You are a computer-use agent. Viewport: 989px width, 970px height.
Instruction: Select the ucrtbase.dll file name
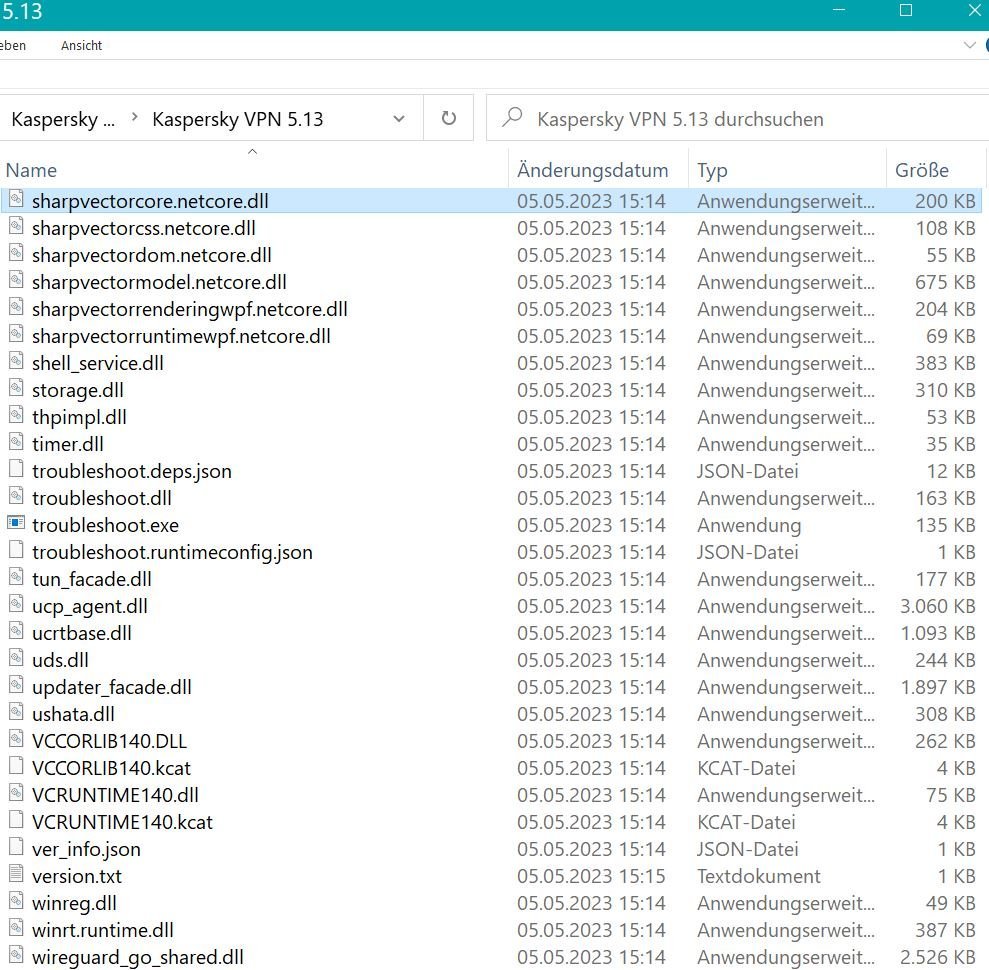pos(81,633)
